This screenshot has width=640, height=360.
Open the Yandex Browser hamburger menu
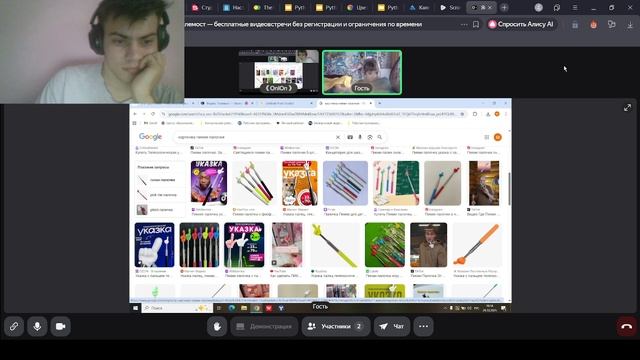tap(575, 7)
